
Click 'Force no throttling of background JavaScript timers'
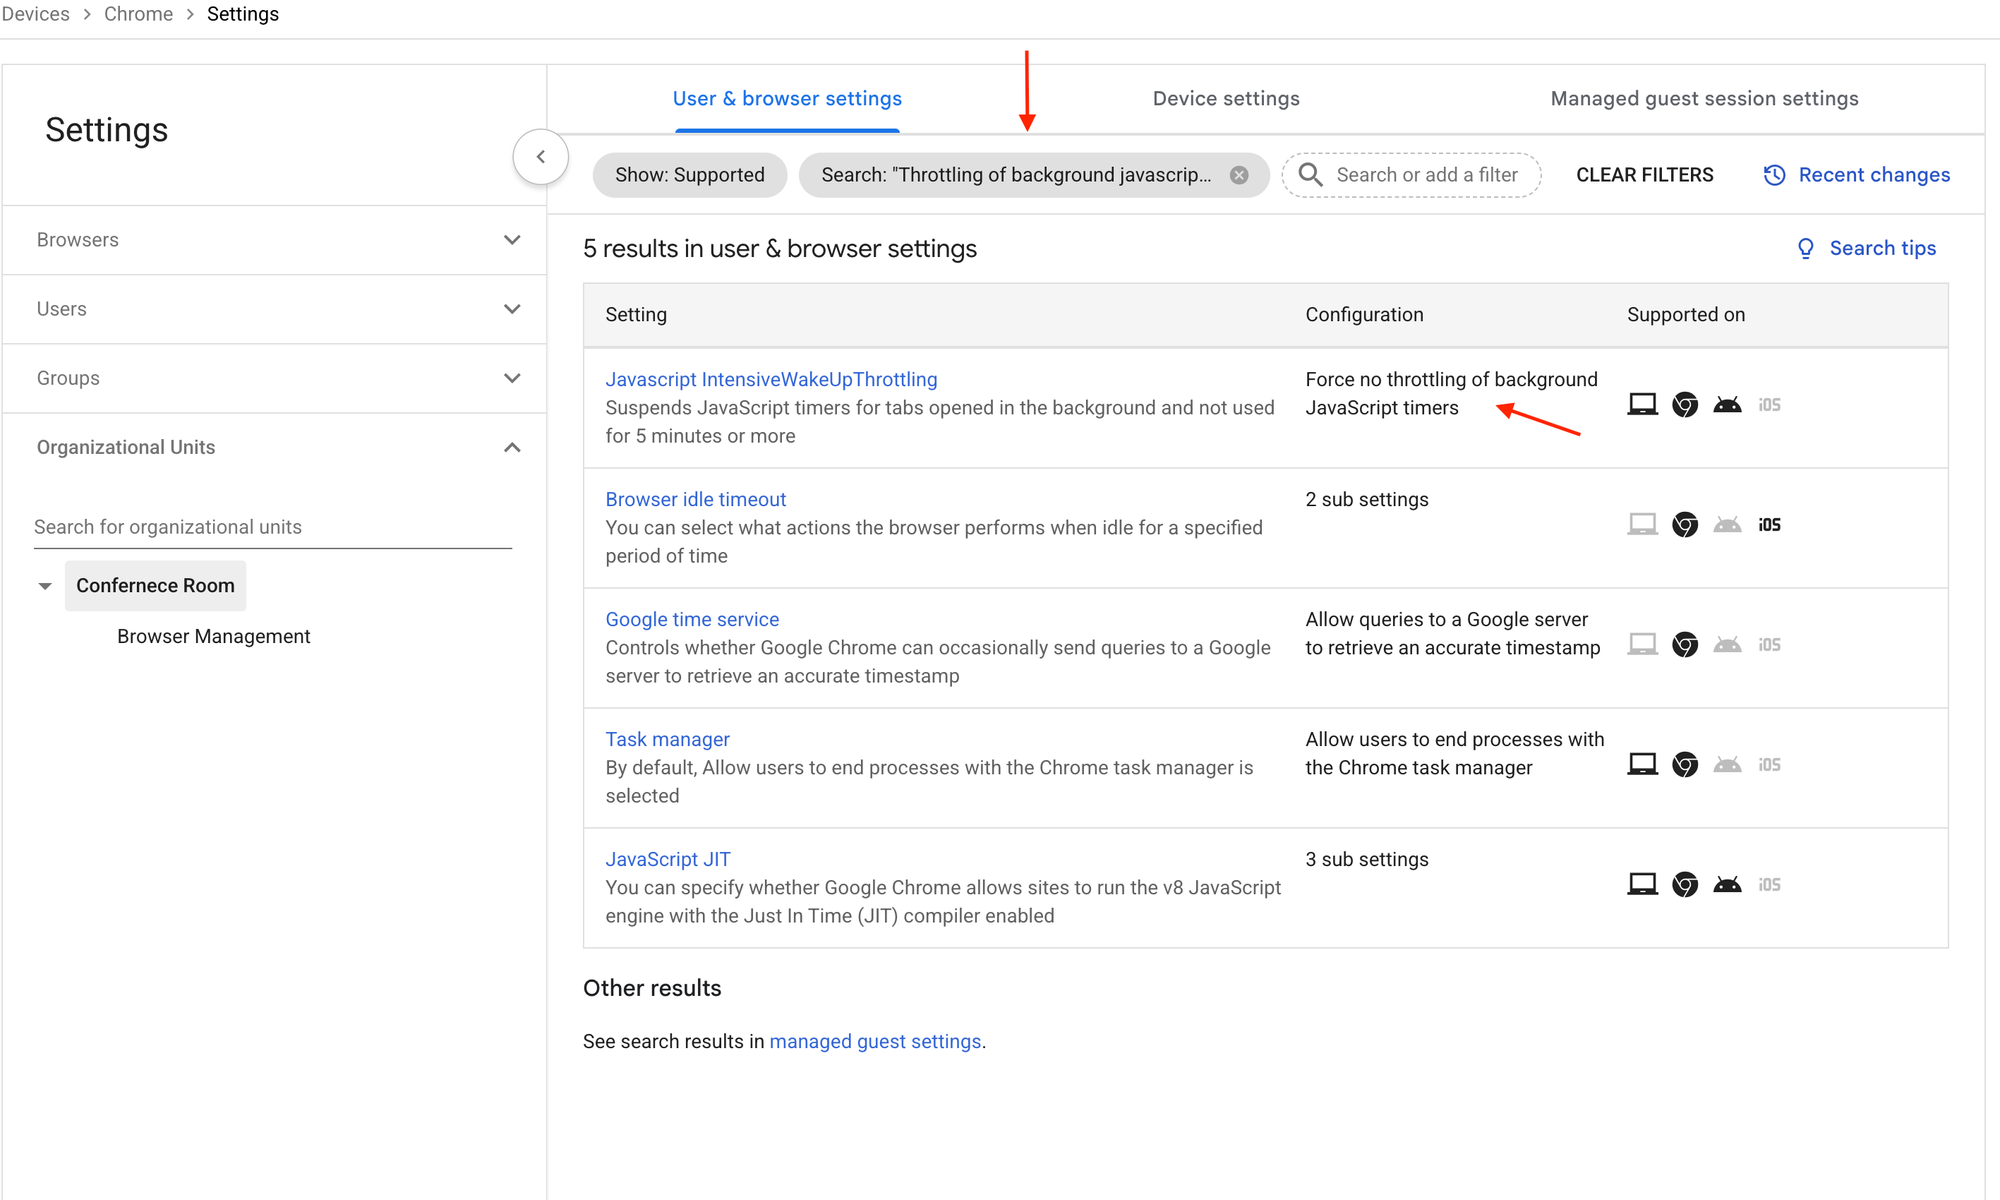coord(1451,393)
